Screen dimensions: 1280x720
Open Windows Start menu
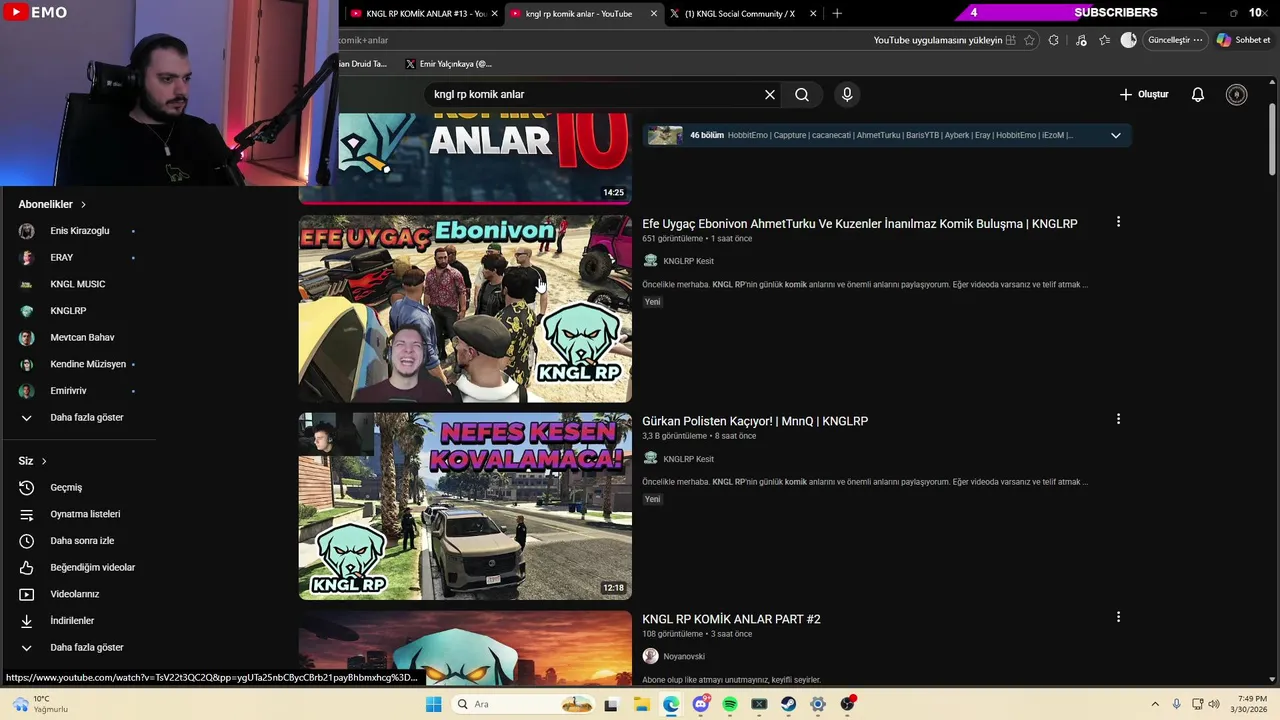(433, 704)
